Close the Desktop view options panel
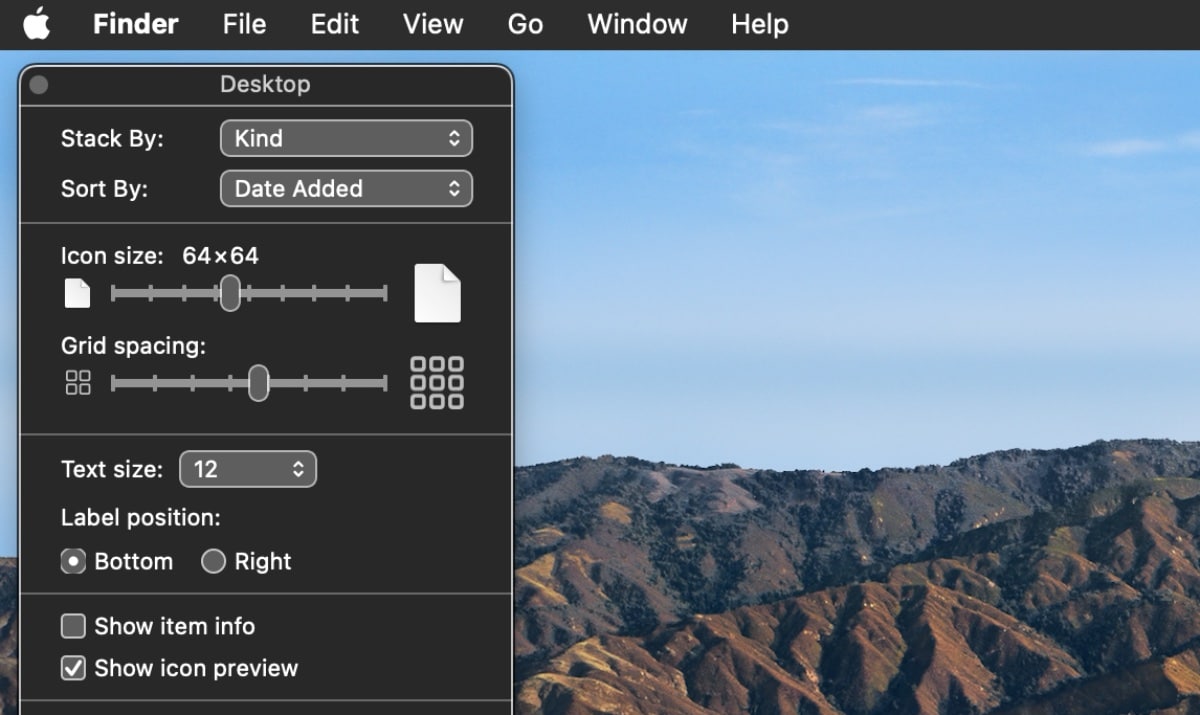Image resolution: width=1200 pixels, height=715 pixels. point(39,85)
